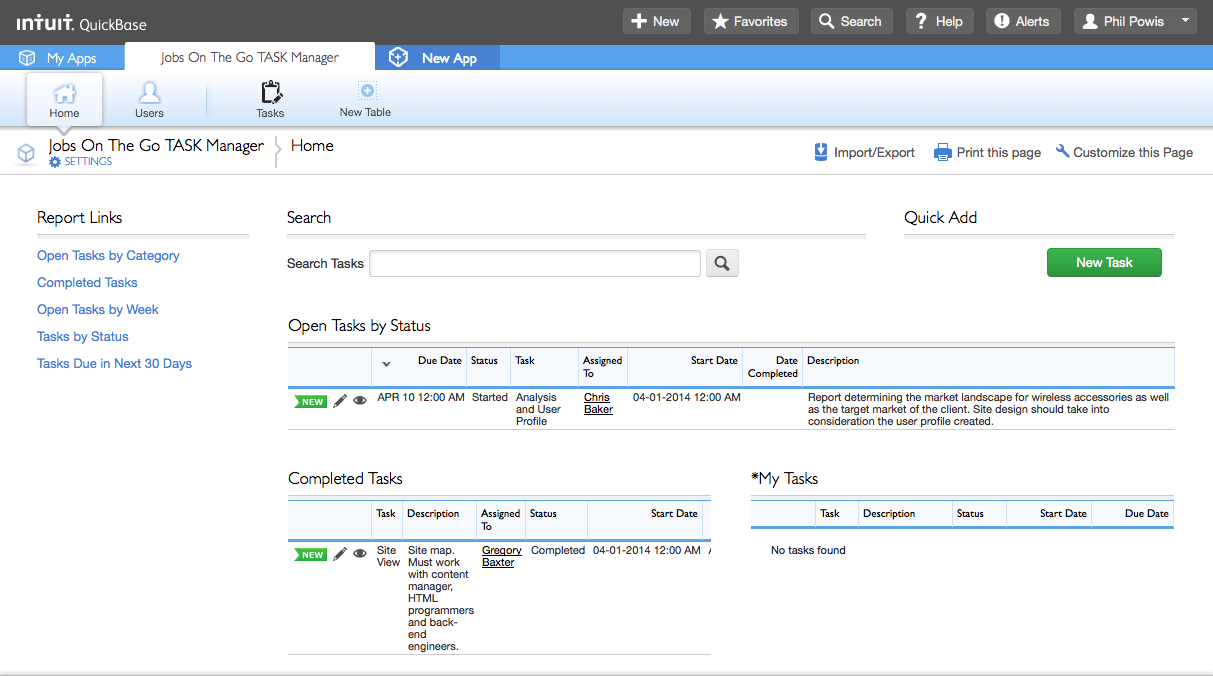Click the New button in top bar

[656, 21]
